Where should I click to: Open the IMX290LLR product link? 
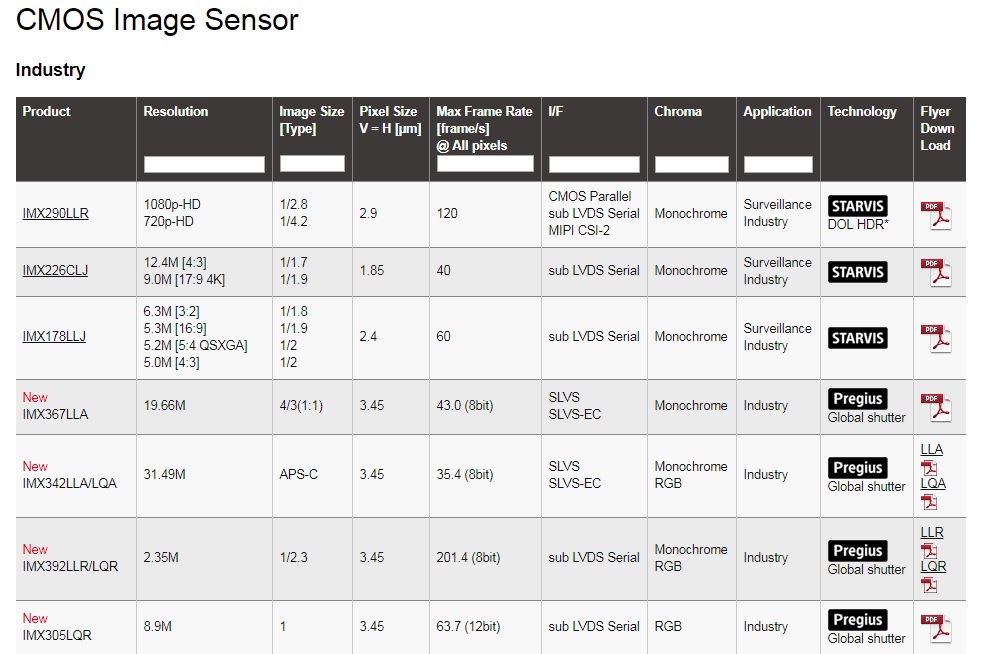click(55, 213)
